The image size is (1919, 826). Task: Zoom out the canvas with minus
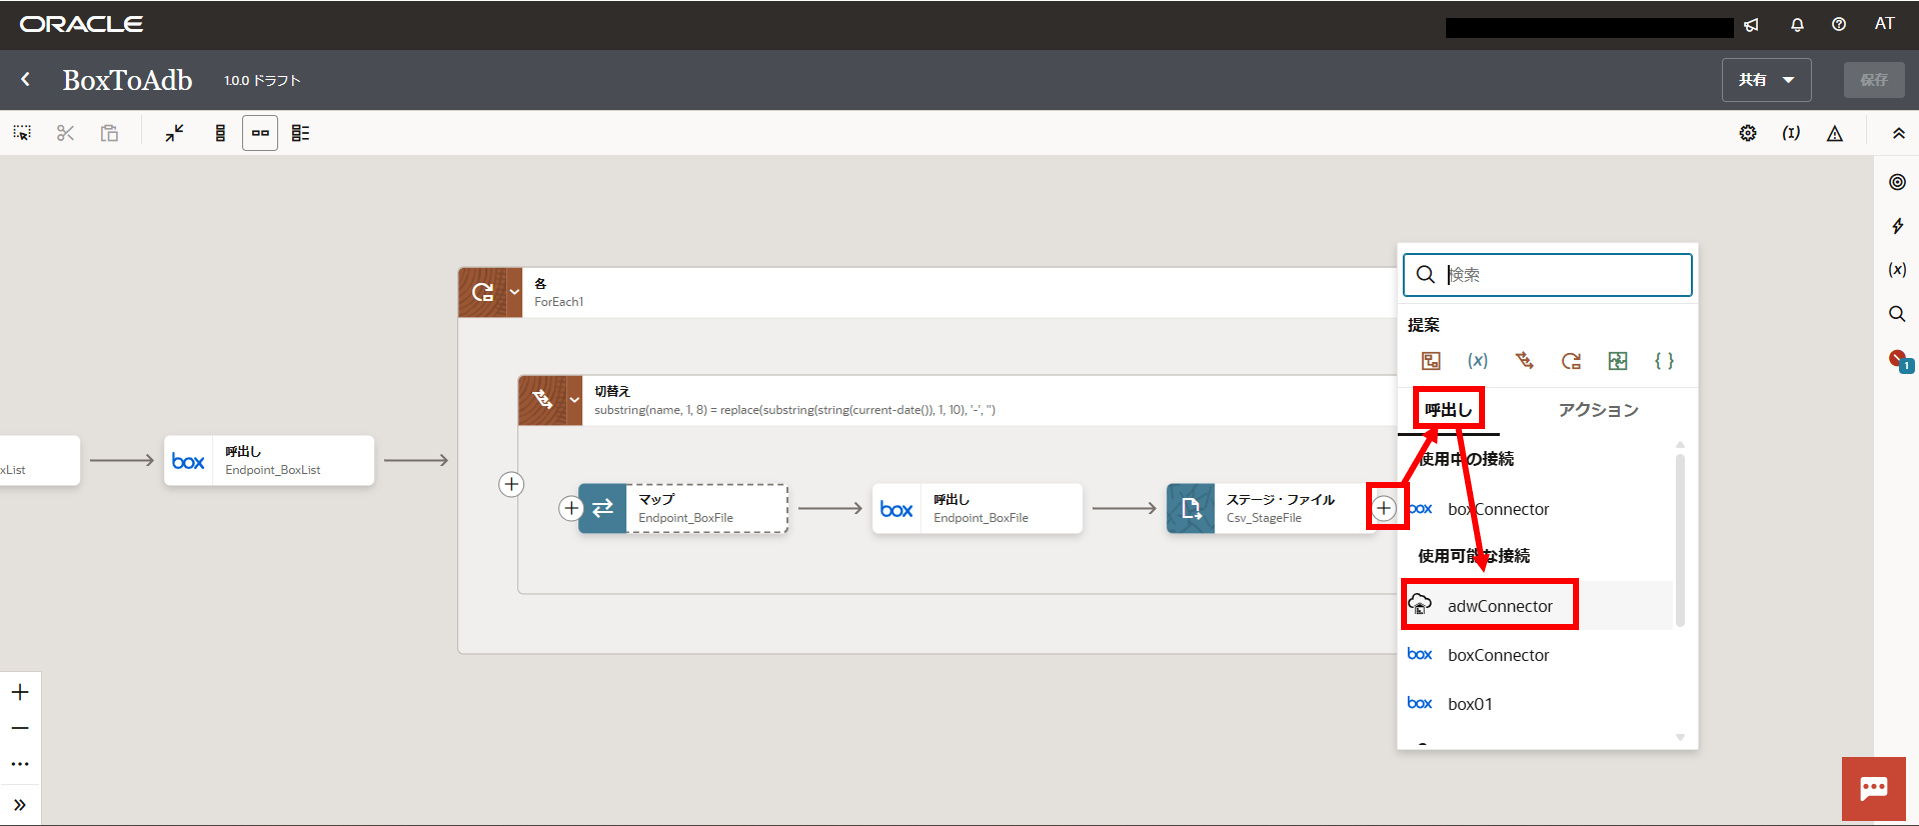(20, 728)
